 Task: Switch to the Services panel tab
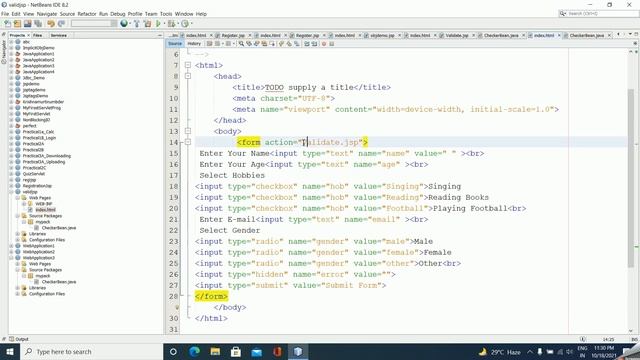coord(59,36)
